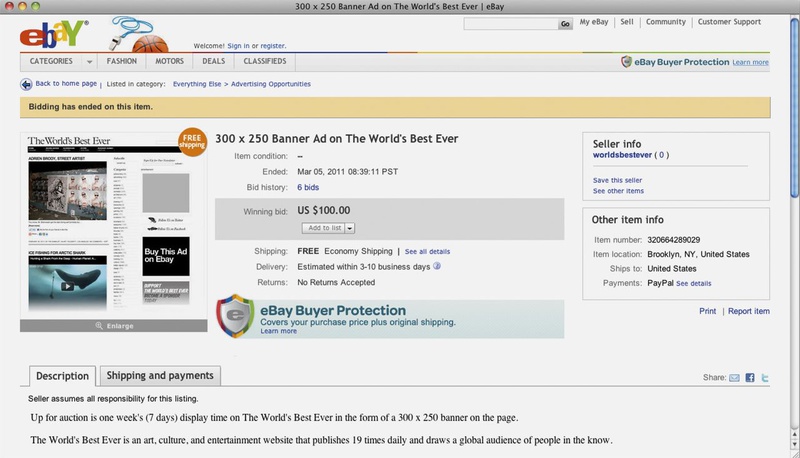
Task: Click PayPal See details link
Action: coord(693,284)
